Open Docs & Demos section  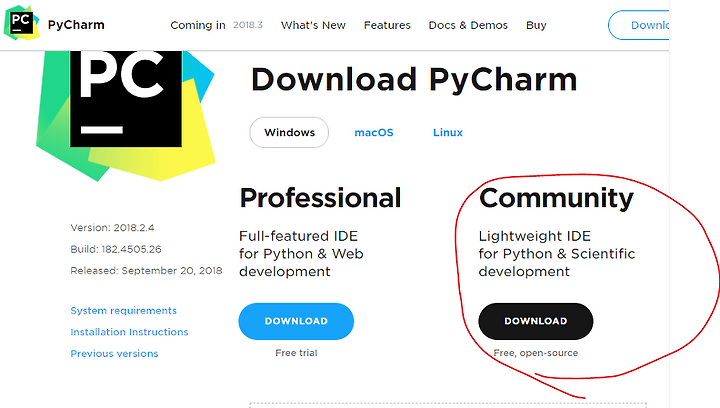point(468,25)
